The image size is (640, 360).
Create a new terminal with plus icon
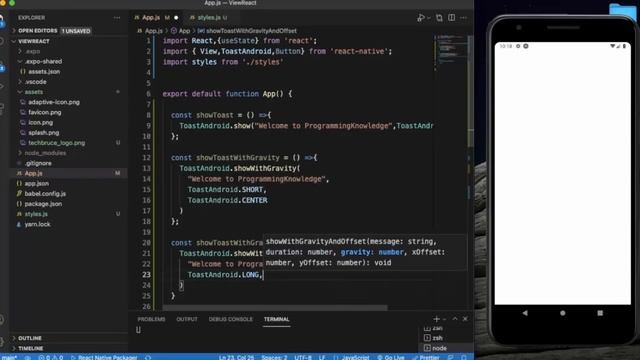[x=436, y=319]
